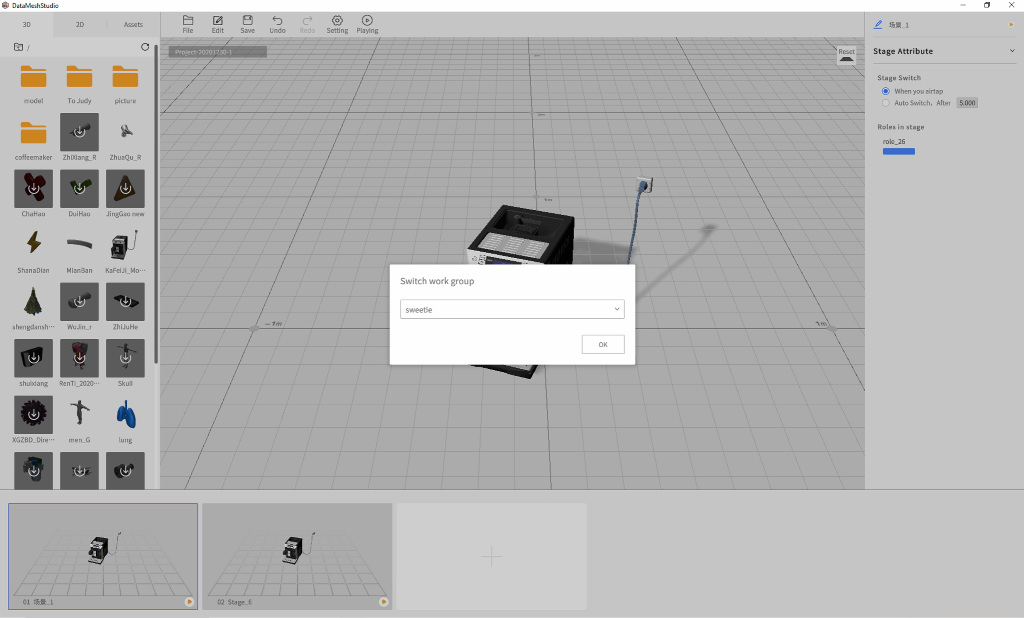Select the shengdanshu Christmas tree asset

click(x=33, y=306)
